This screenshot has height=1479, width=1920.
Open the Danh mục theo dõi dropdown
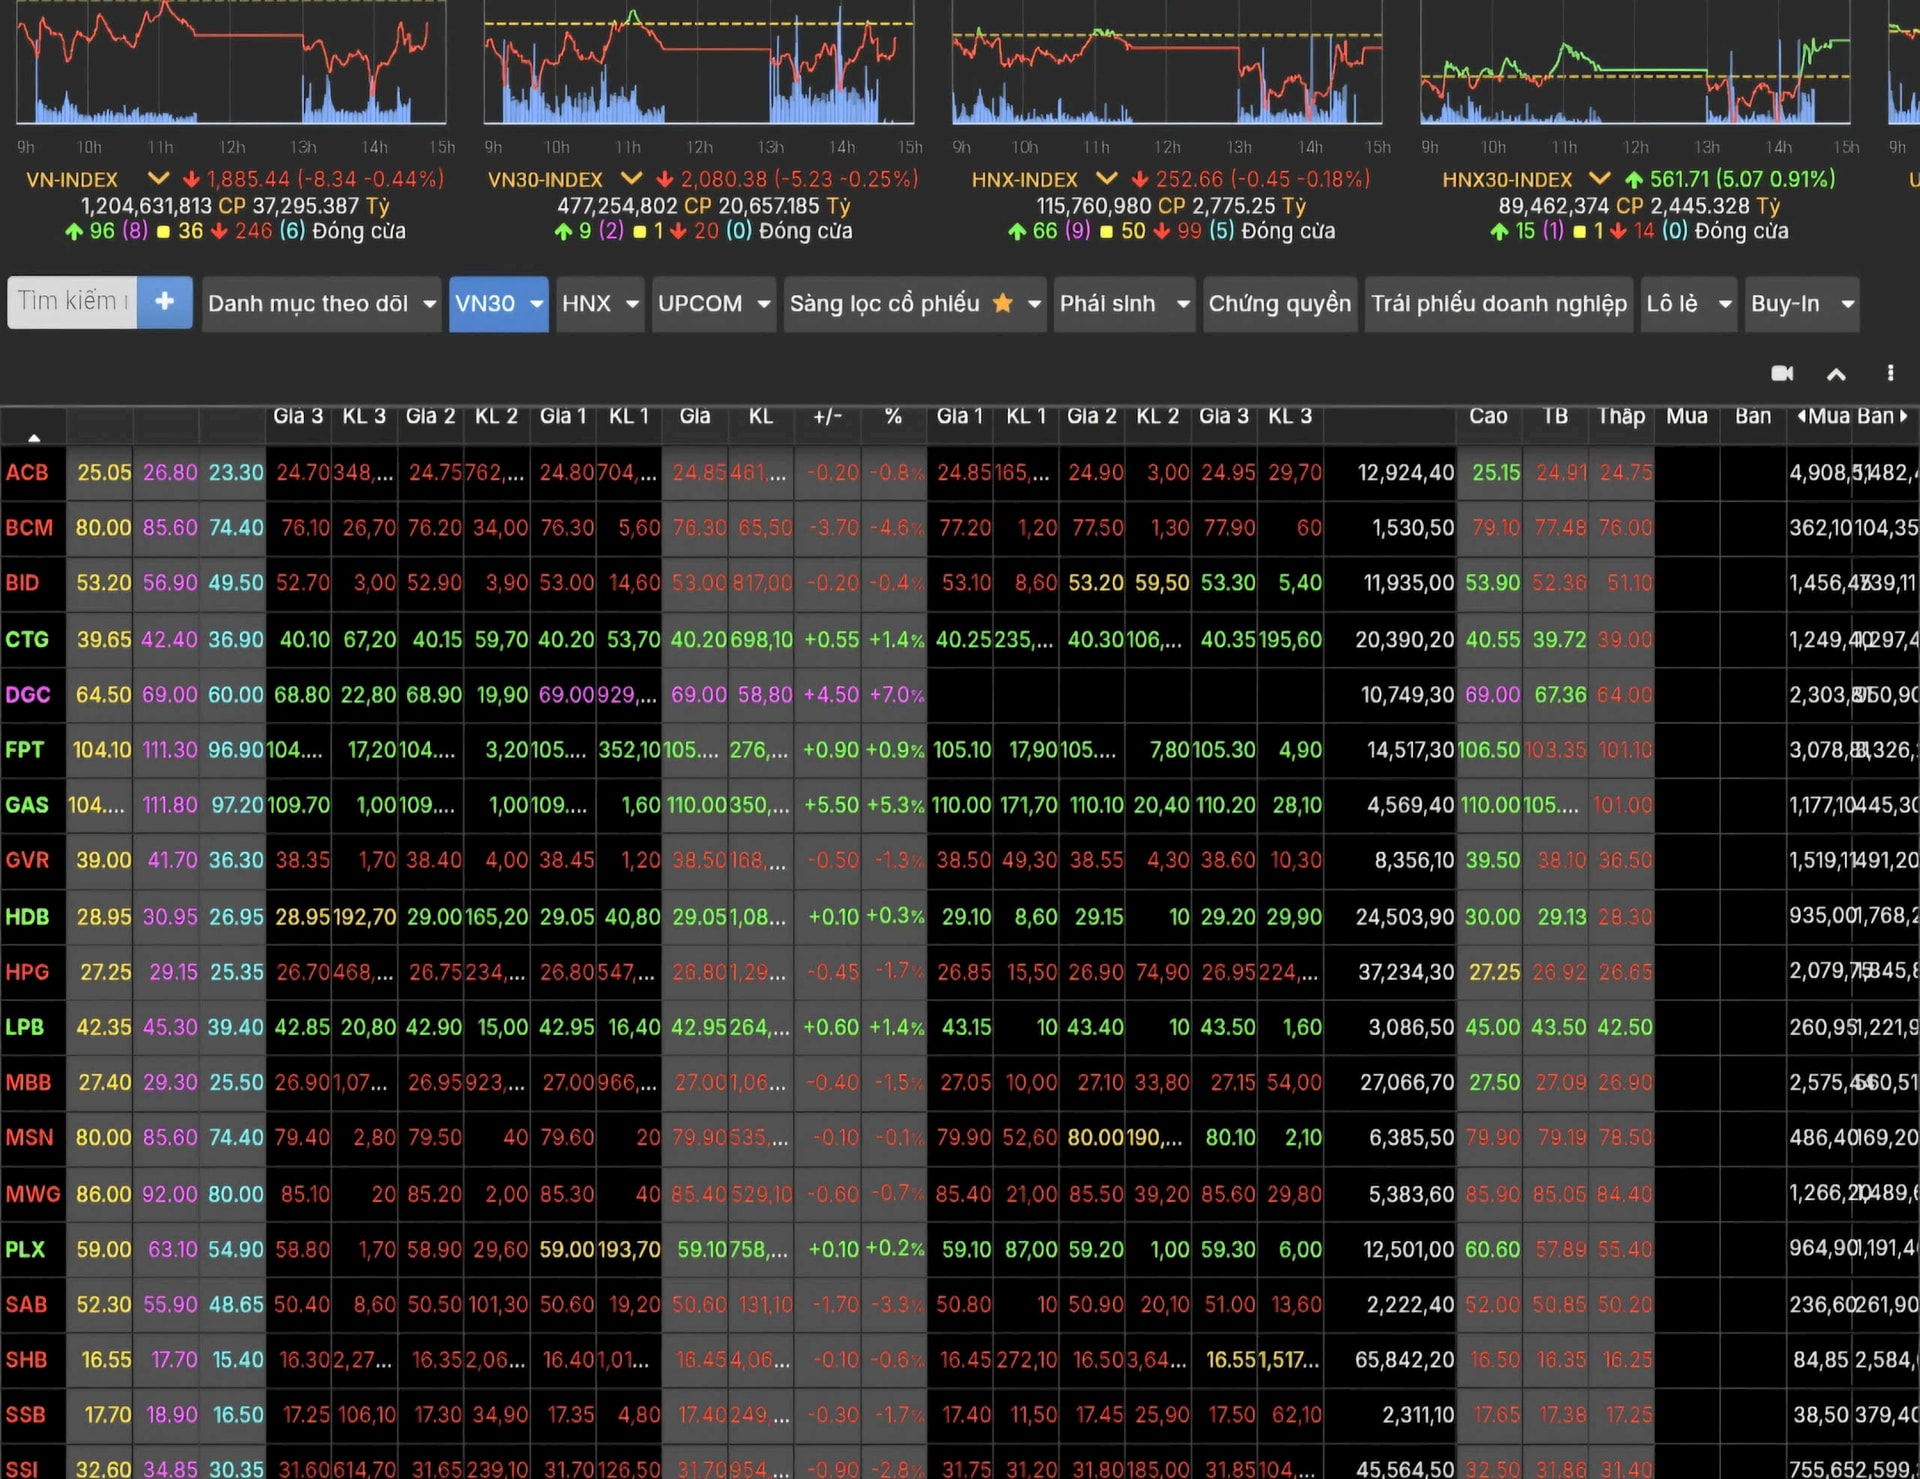pos(321,304)
